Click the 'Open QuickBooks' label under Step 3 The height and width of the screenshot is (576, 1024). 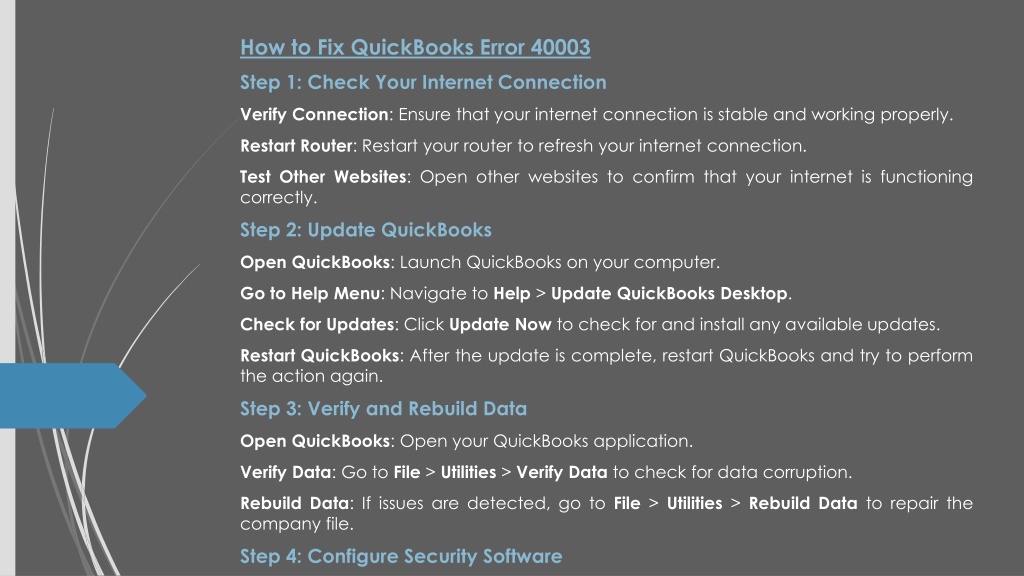coord(315,441)
